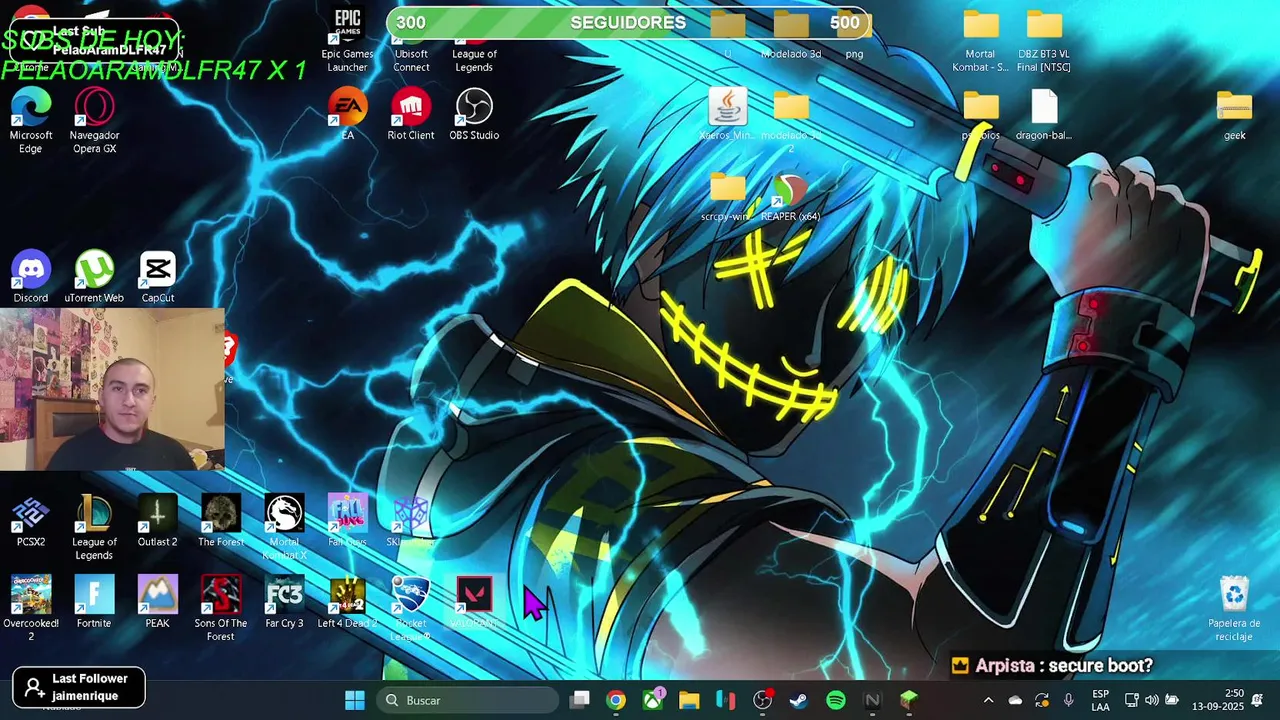Select the png folder
This screenshot has height=720, width=1280.
[x=854, y=36]
